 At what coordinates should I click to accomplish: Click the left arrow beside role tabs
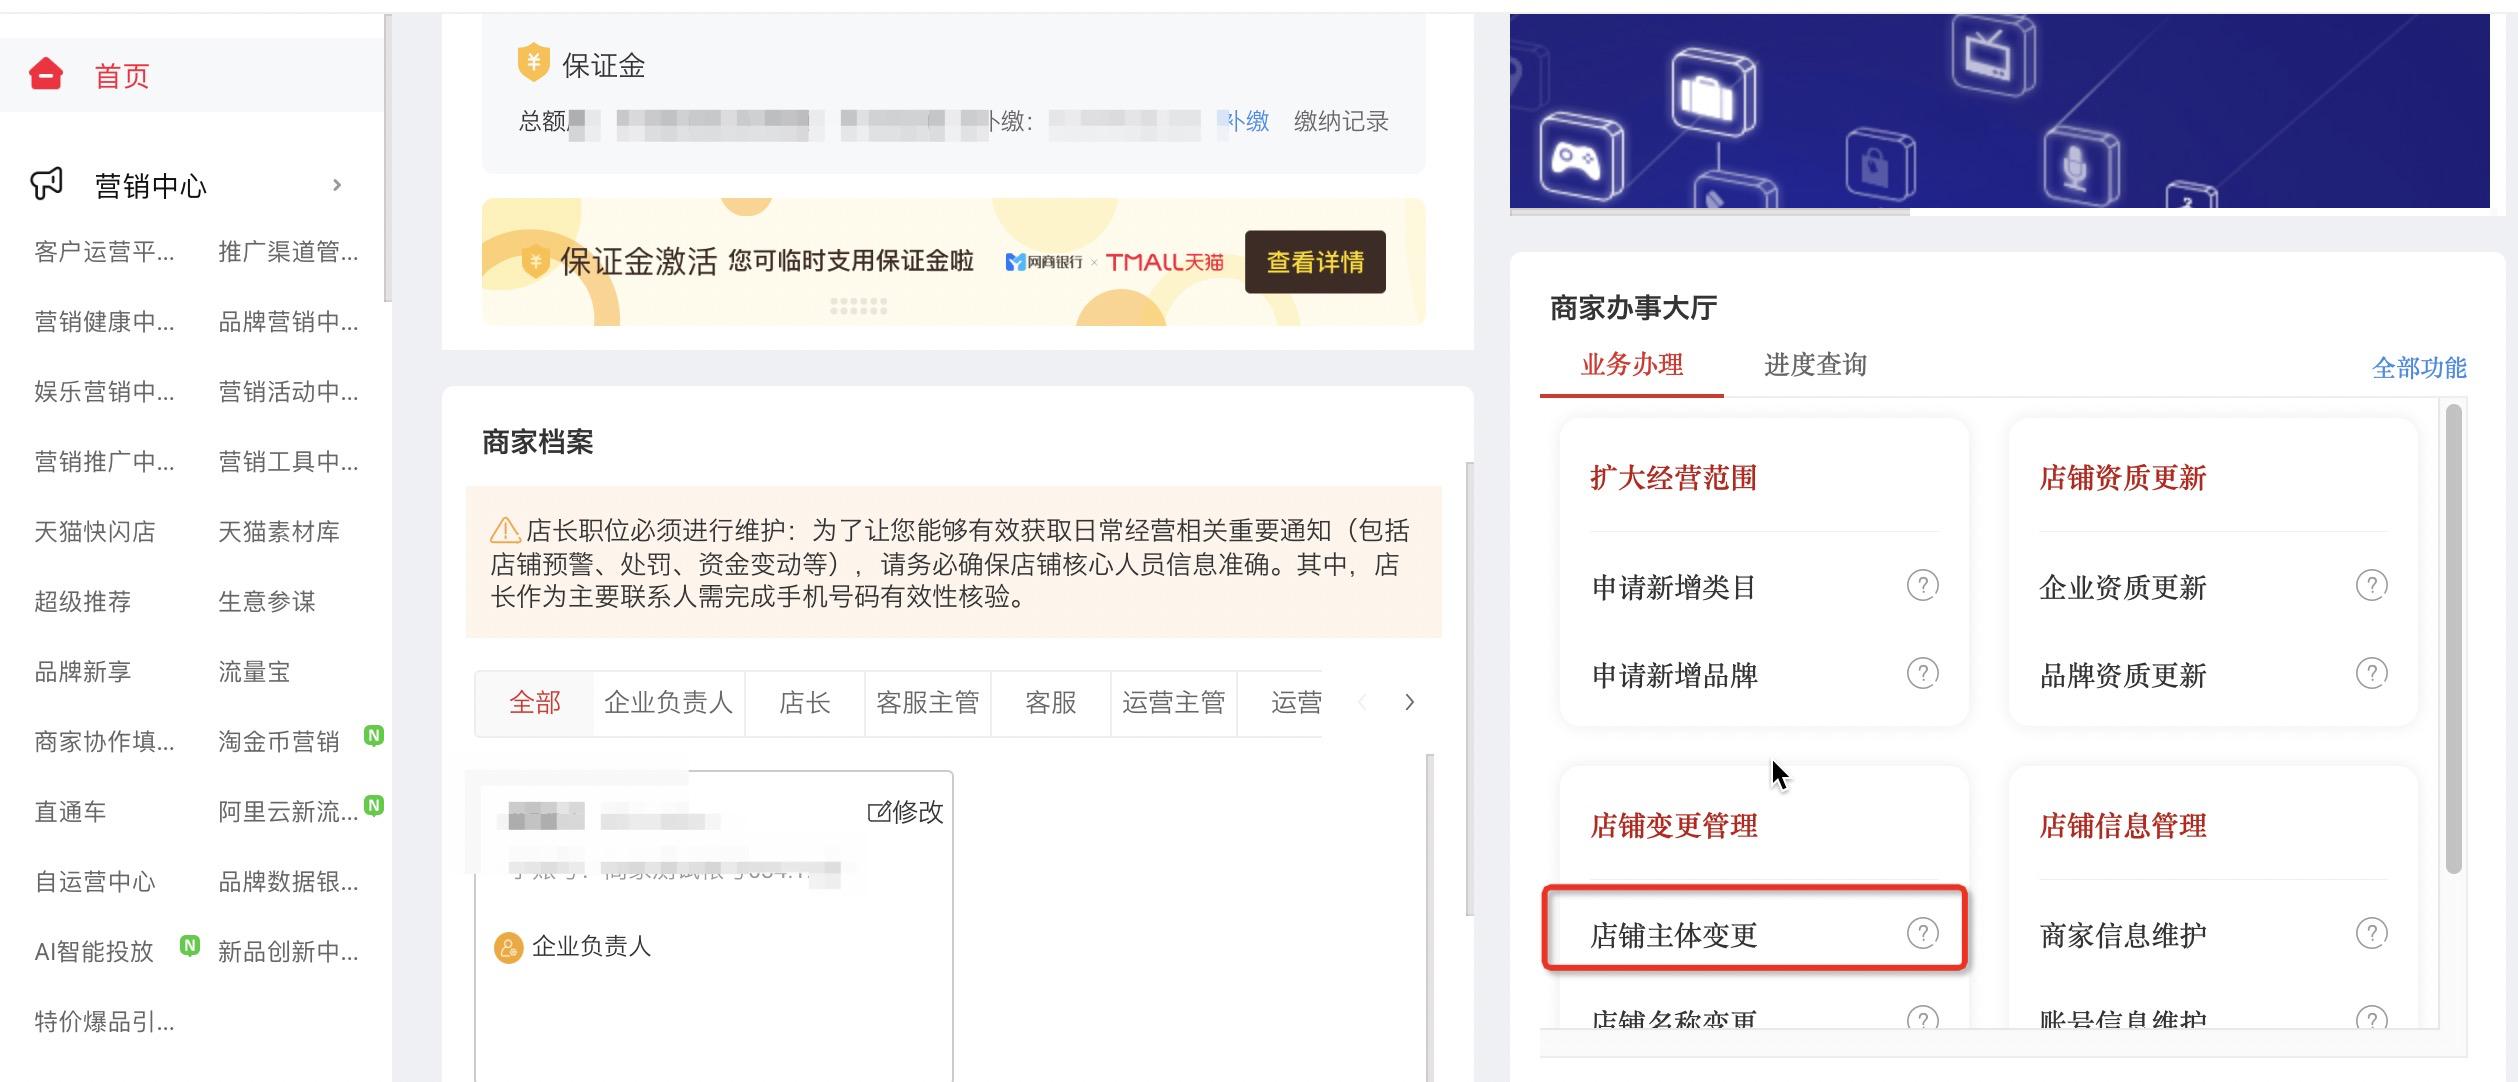pos(1362,702)
